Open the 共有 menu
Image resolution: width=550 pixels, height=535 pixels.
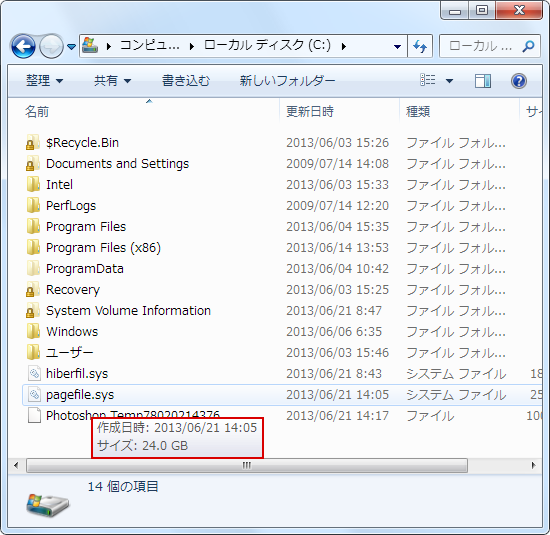coord(112,81)
